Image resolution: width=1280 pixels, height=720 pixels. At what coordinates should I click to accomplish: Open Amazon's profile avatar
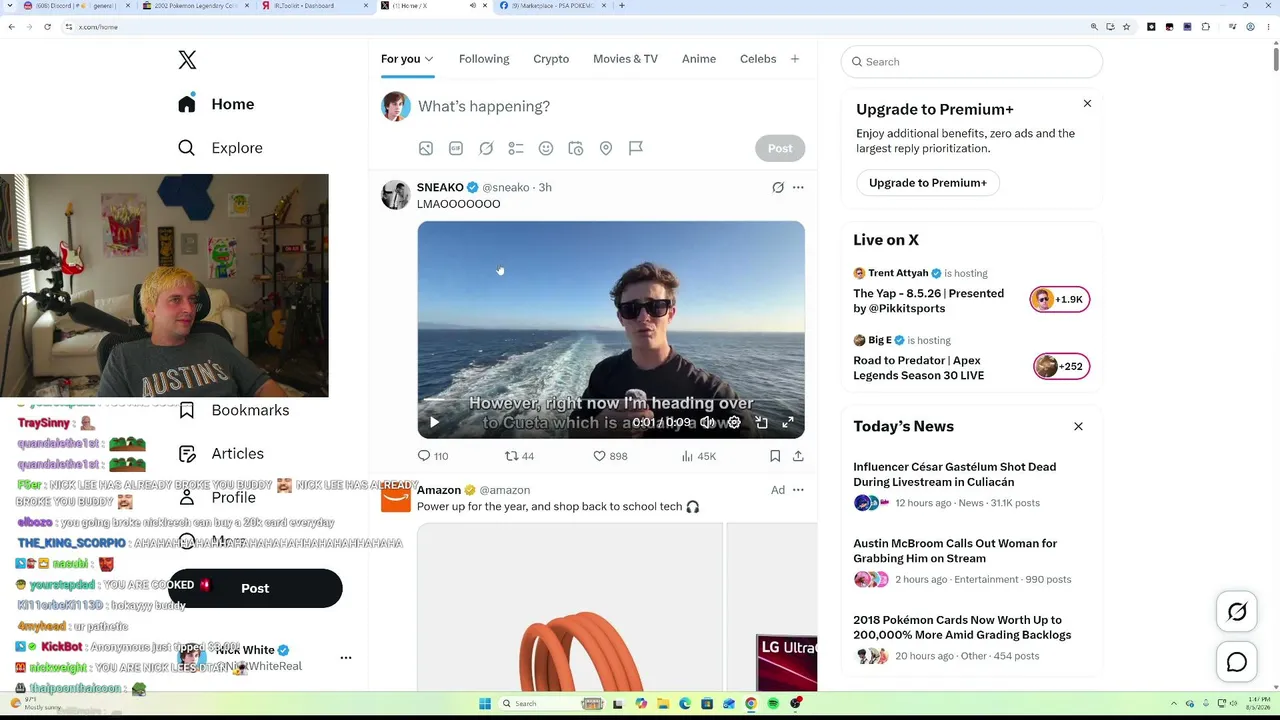click(x=396, y=498)
